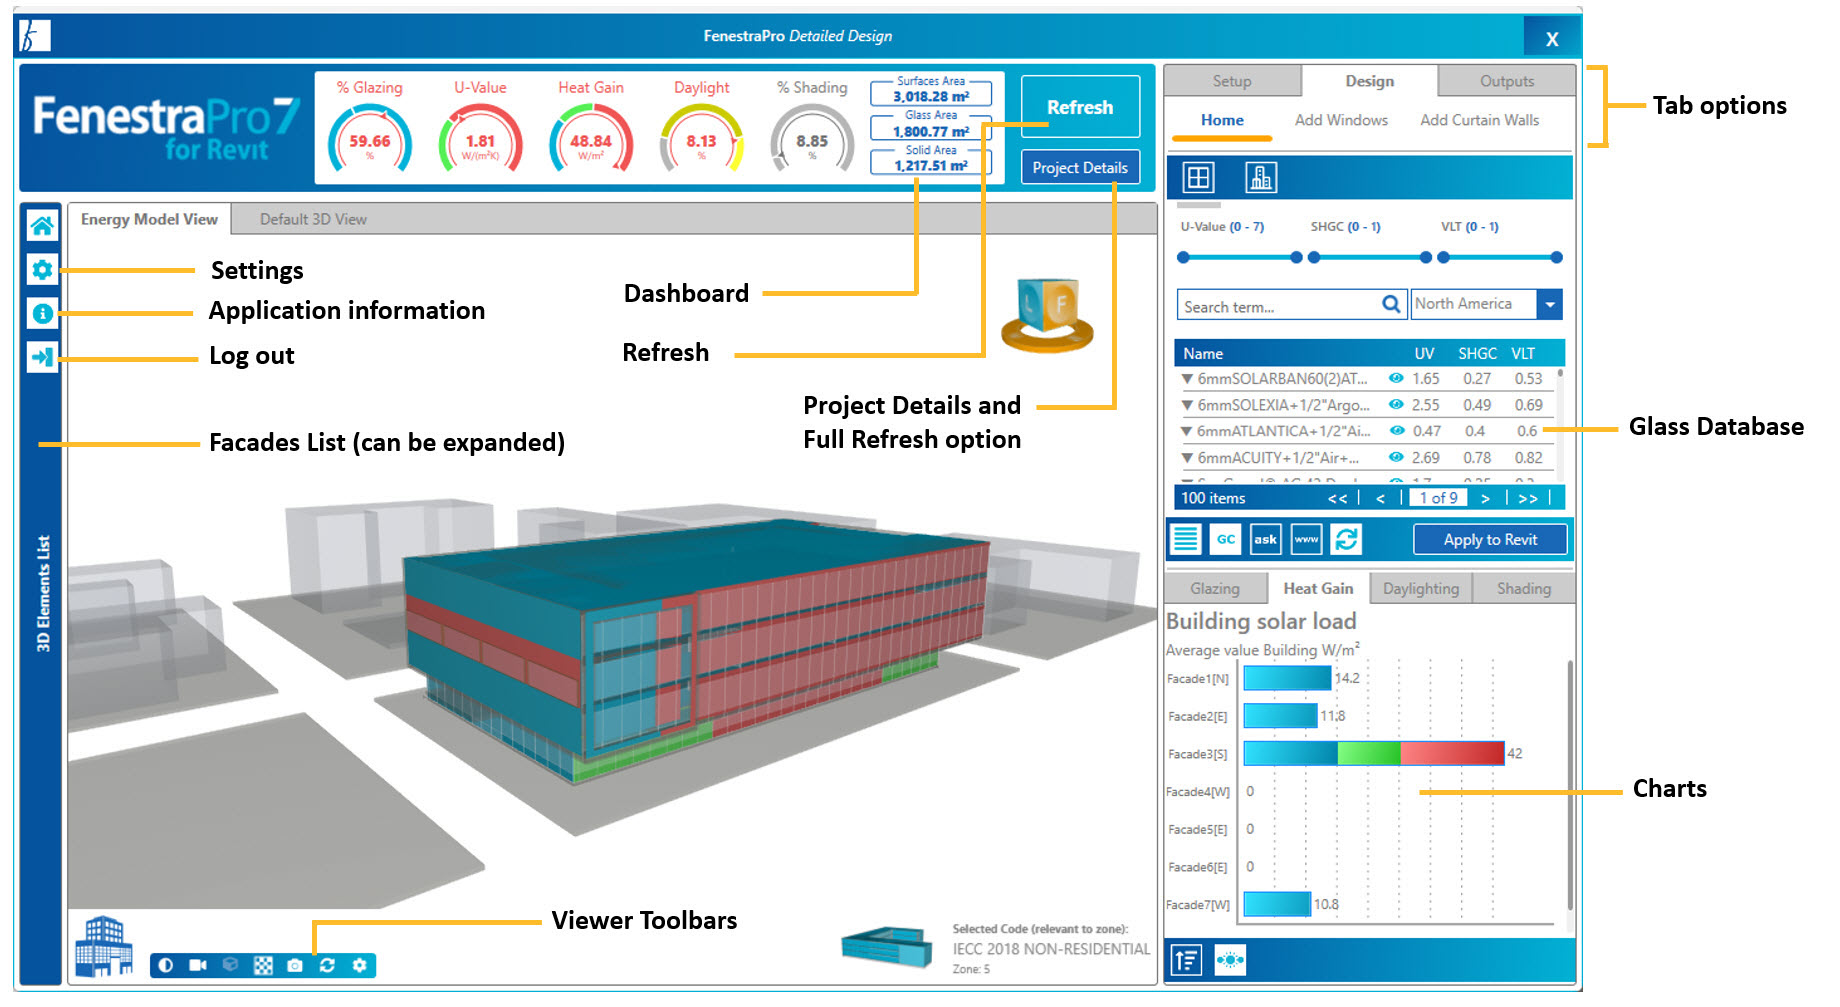
Task: Click the FenestraPro logo icon in the title bar
Action: 35,36
